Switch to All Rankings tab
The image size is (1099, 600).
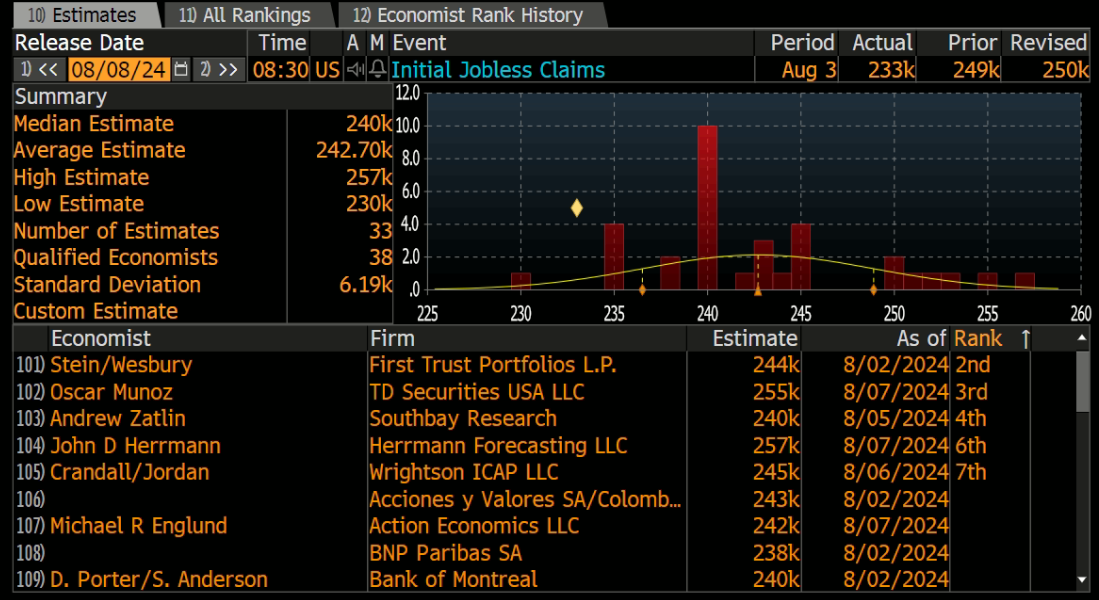coord(245,15)
